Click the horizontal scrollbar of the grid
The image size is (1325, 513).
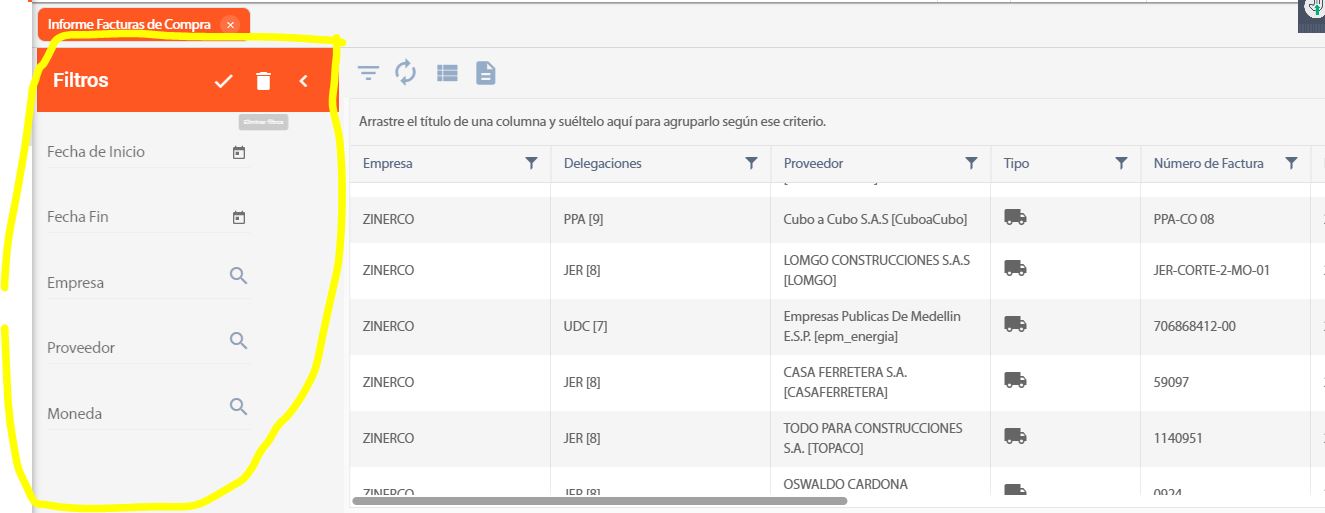[600, 501]
